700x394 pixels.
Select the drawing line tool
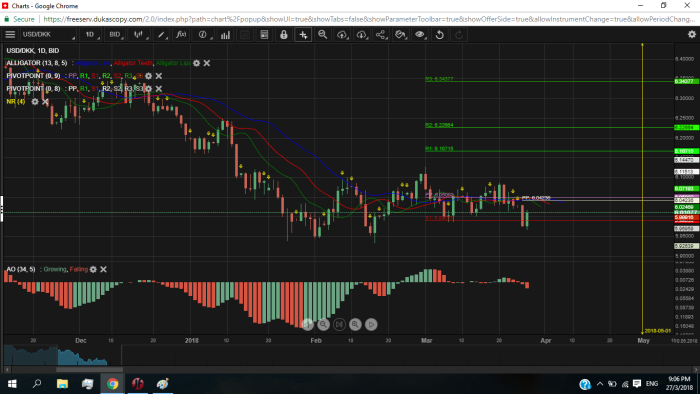(x=161, y=34)
